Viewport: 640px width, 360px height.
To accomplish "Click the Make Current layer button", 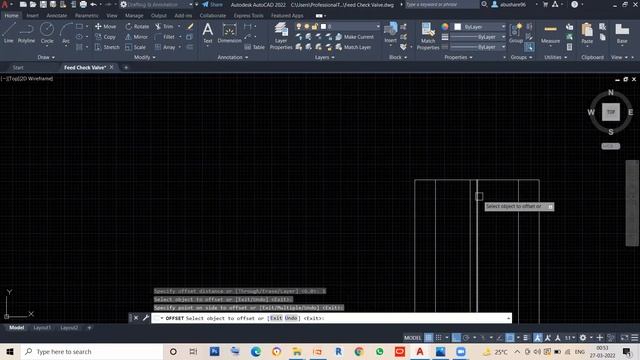I will click(354, 37).
